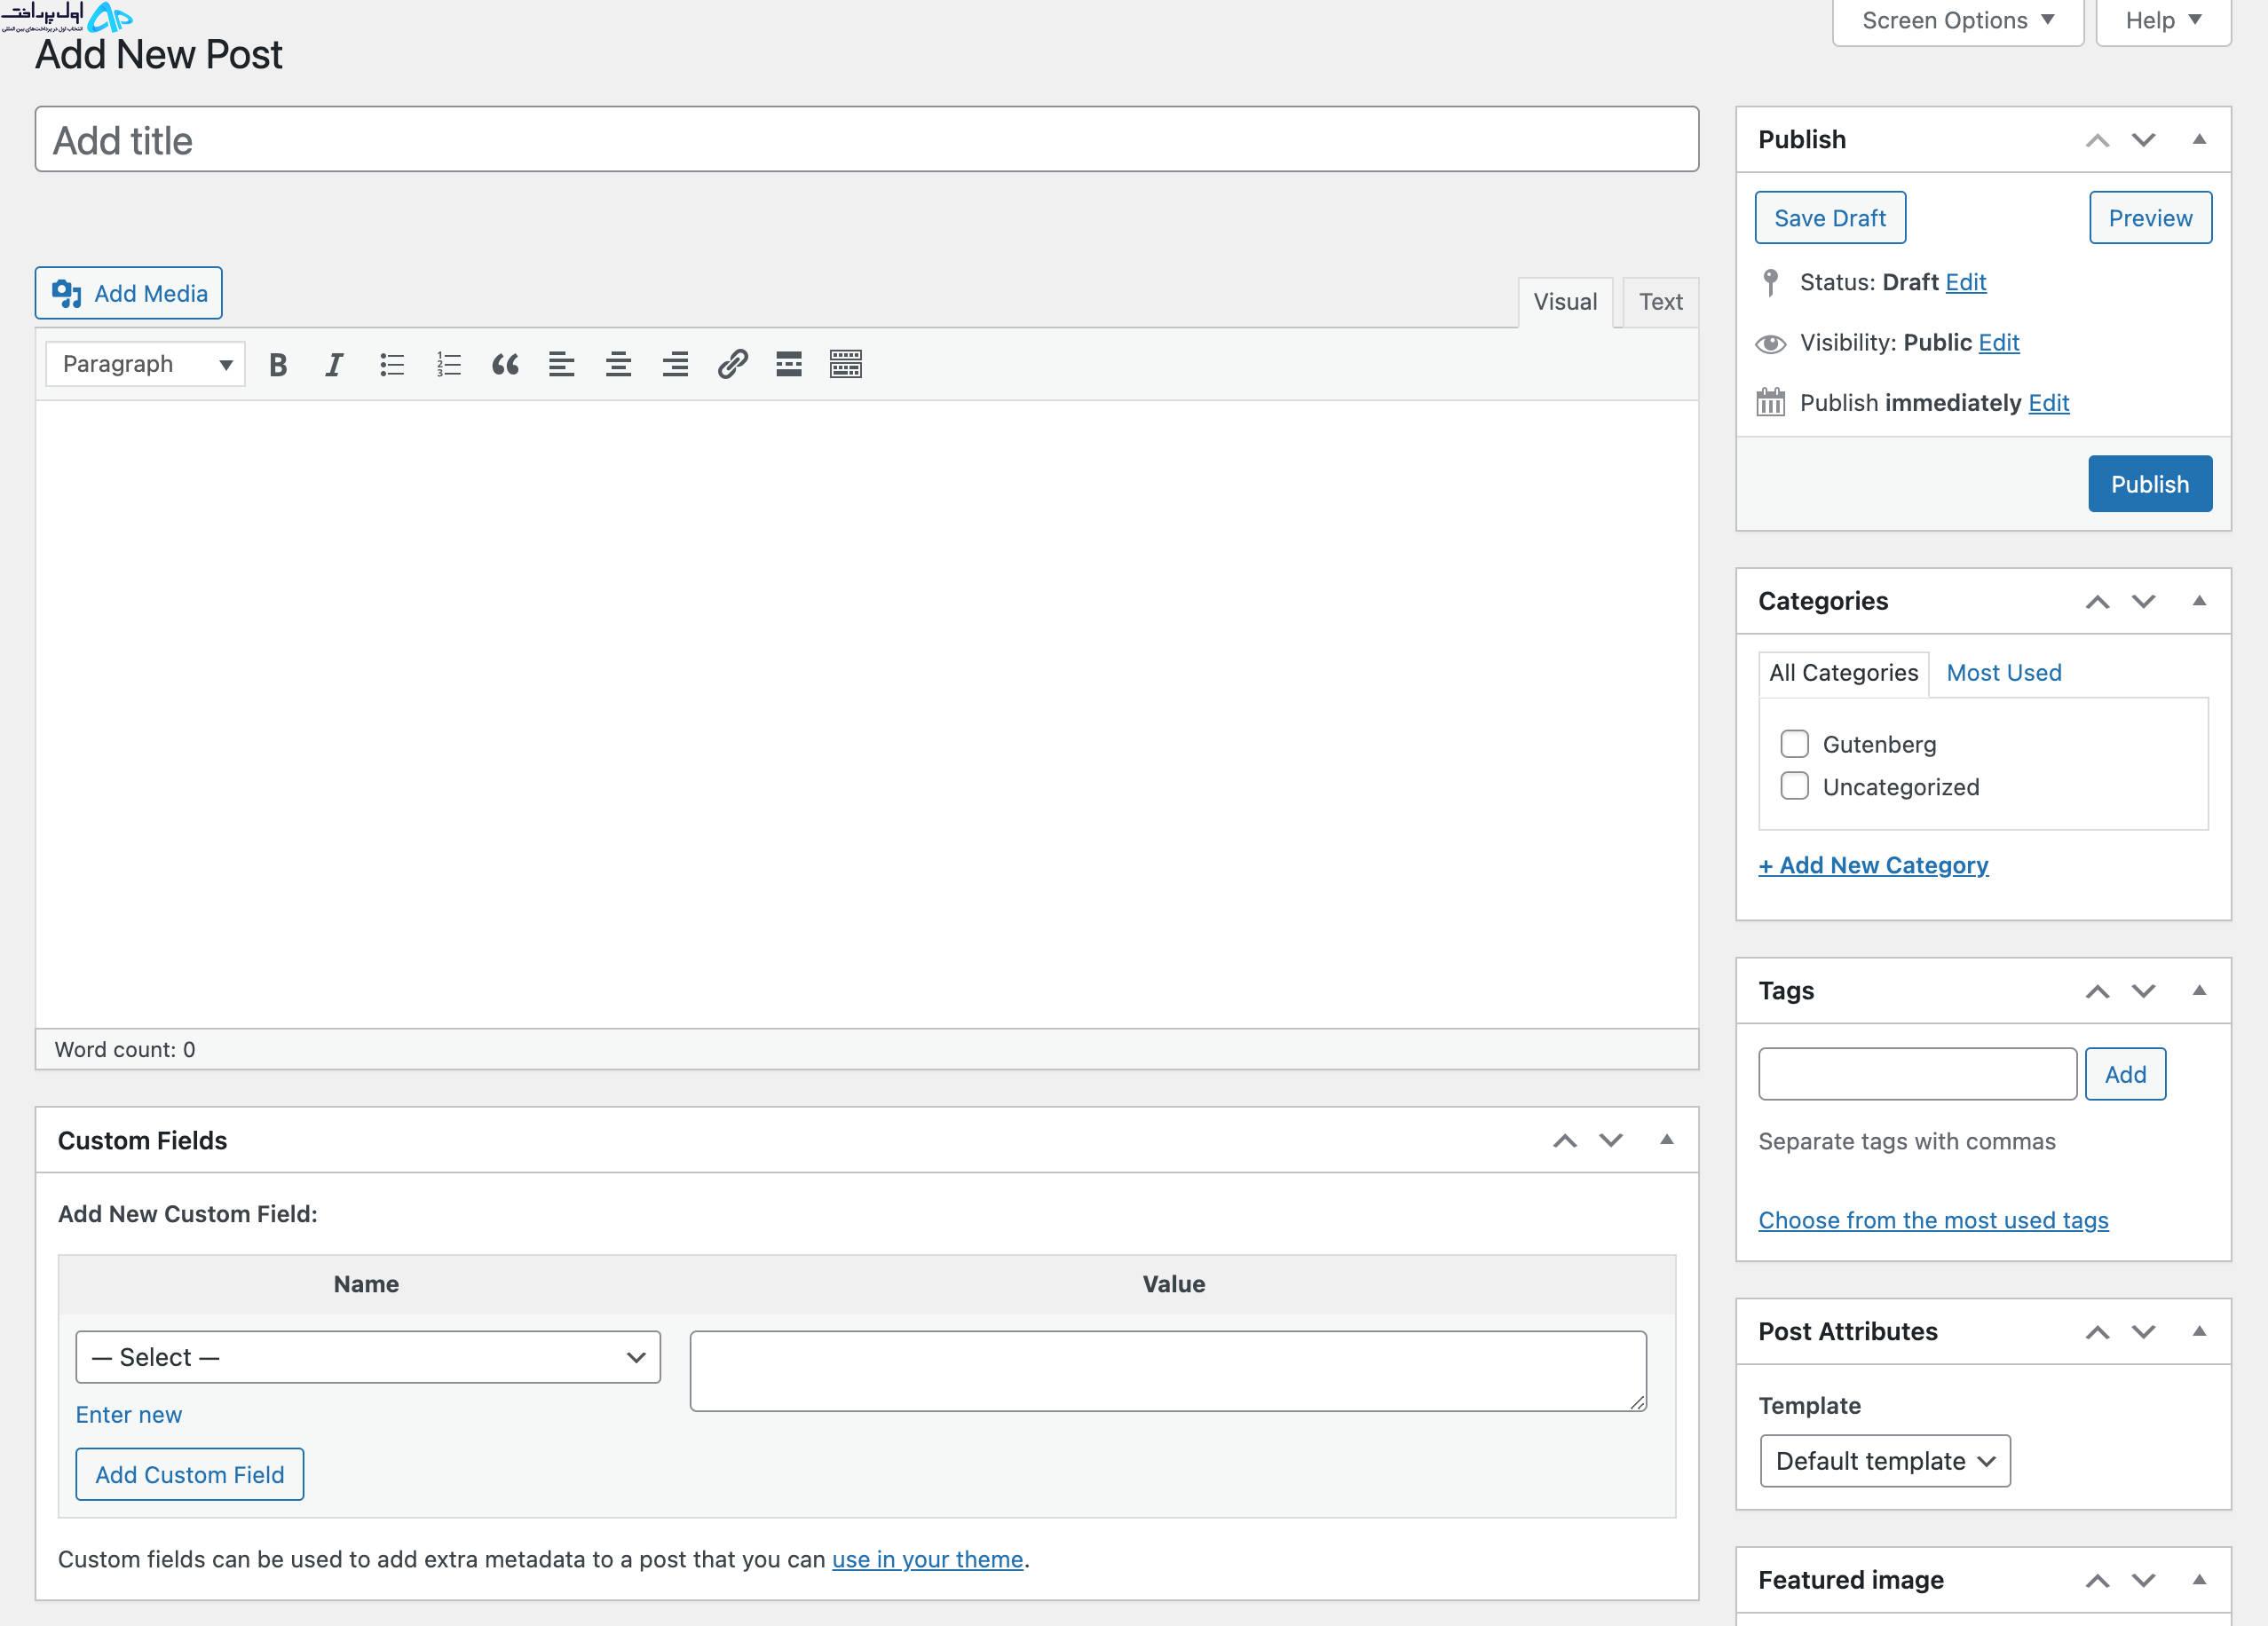
Task: Switch to the Most Used categories tab
Action: pos(2004,672)
